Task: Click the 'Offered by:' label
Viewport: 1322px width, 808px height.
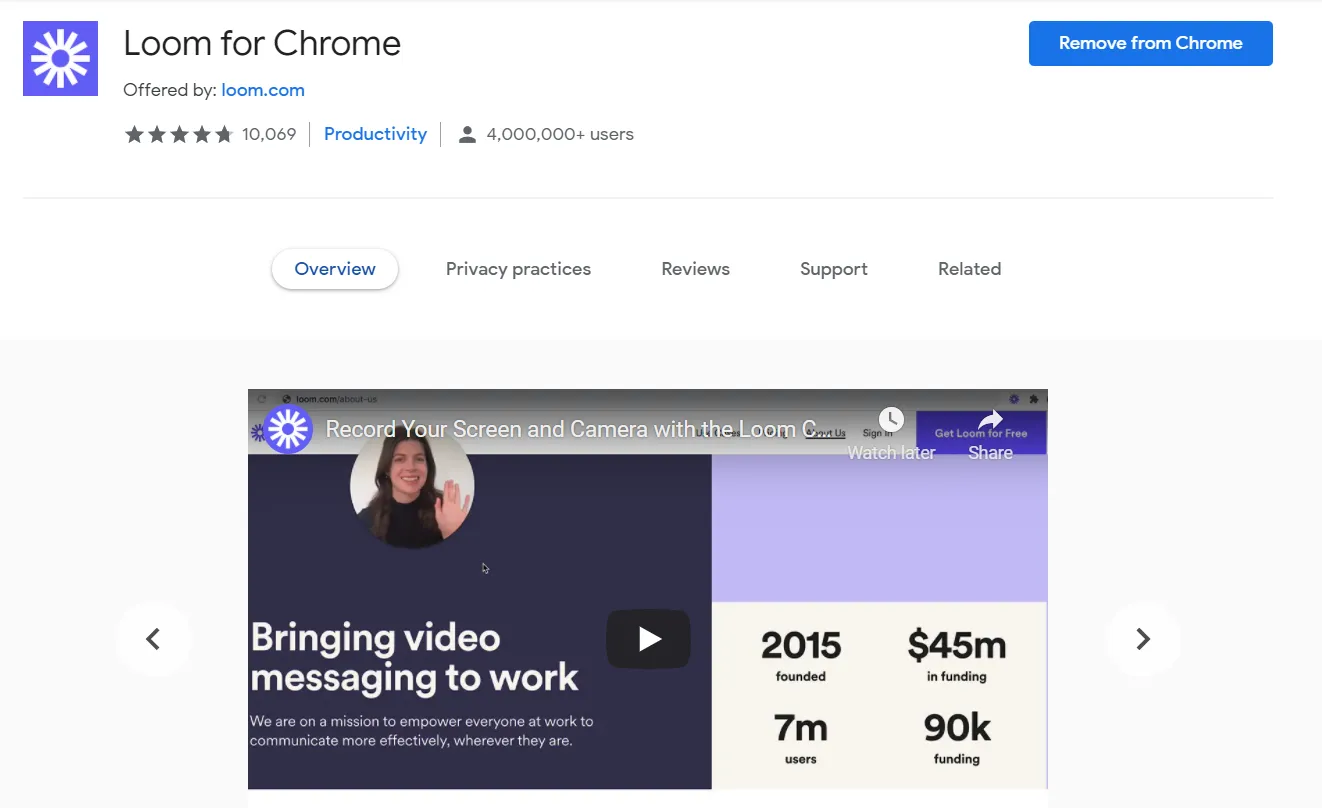Action: (x=170, y=90)
